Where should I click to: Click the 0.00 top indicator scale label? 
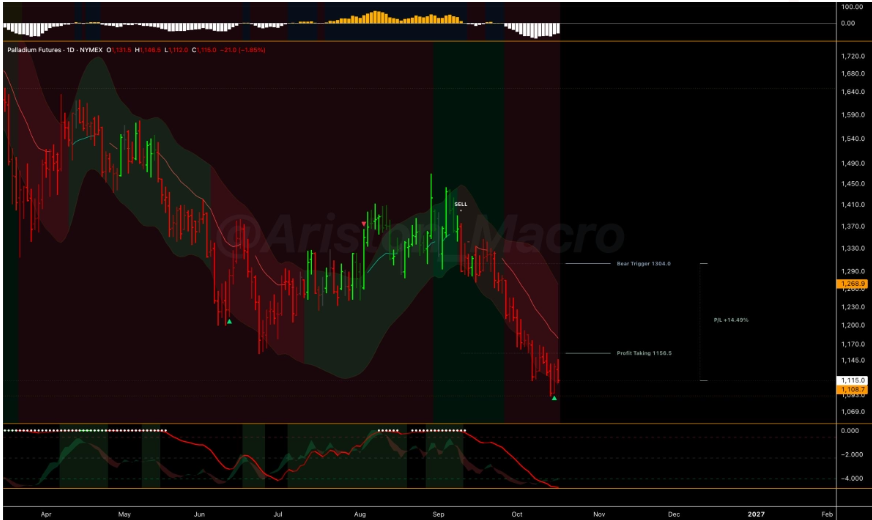(x=848, y=23)
